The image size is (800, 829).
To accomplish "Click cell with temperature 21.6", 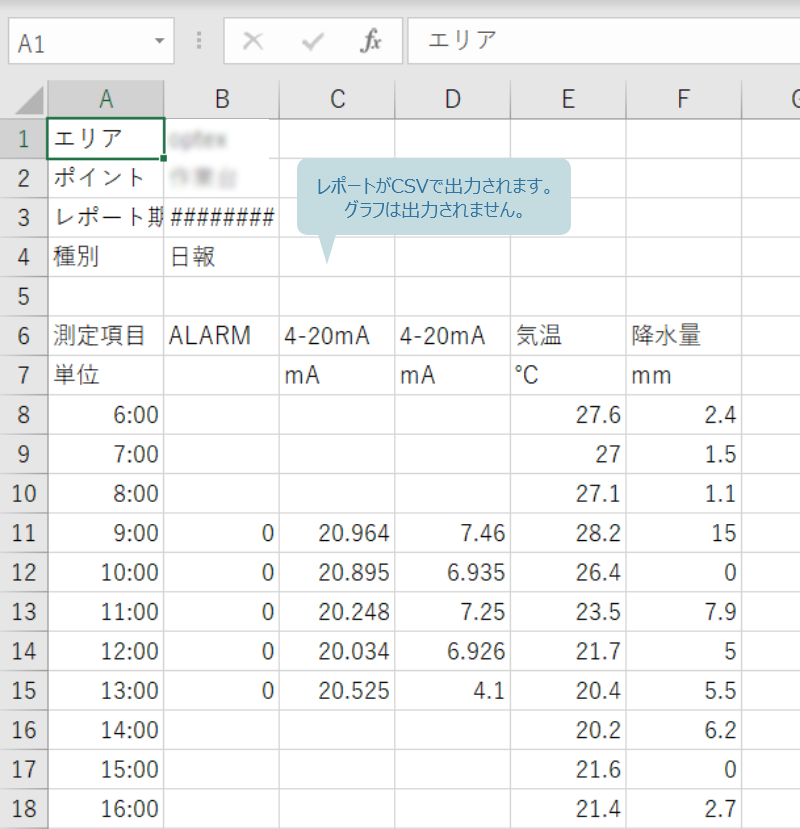I will click(568, 769).
